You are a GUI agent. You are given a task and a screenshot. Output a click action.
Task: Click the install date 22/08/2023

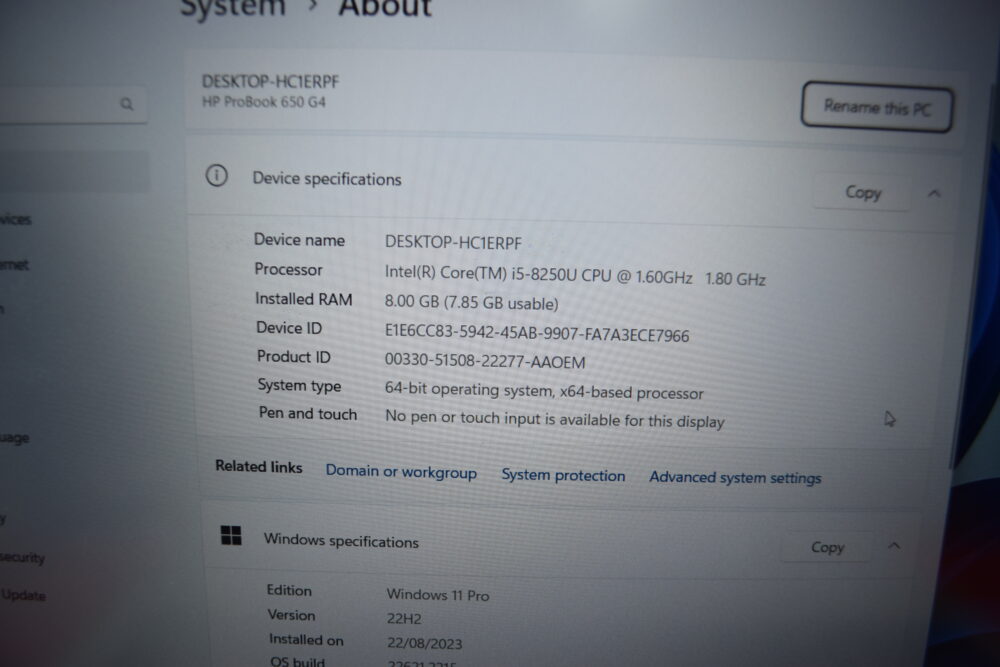424,643
